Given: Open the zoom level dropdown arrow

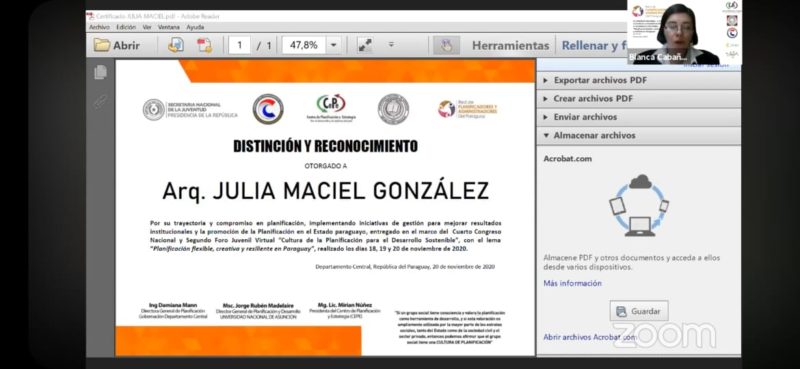Looking at the screenshot, I should tap(334, 45).
